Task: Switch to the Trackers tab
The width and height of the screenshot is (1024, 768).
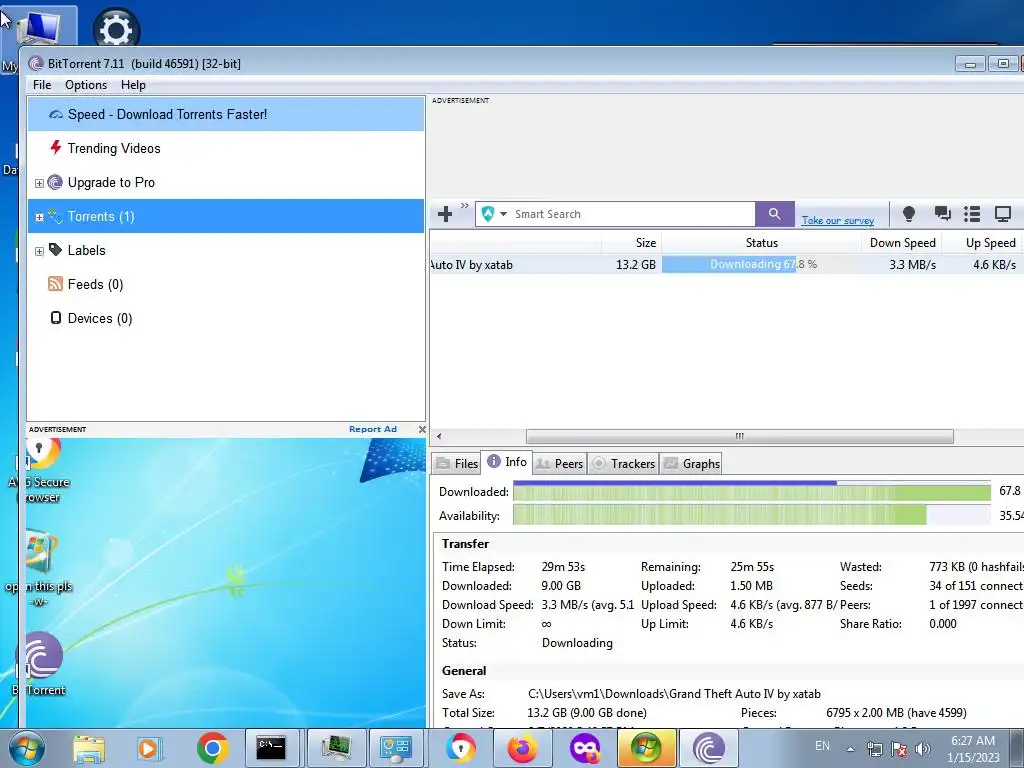Action: point(623,464)
